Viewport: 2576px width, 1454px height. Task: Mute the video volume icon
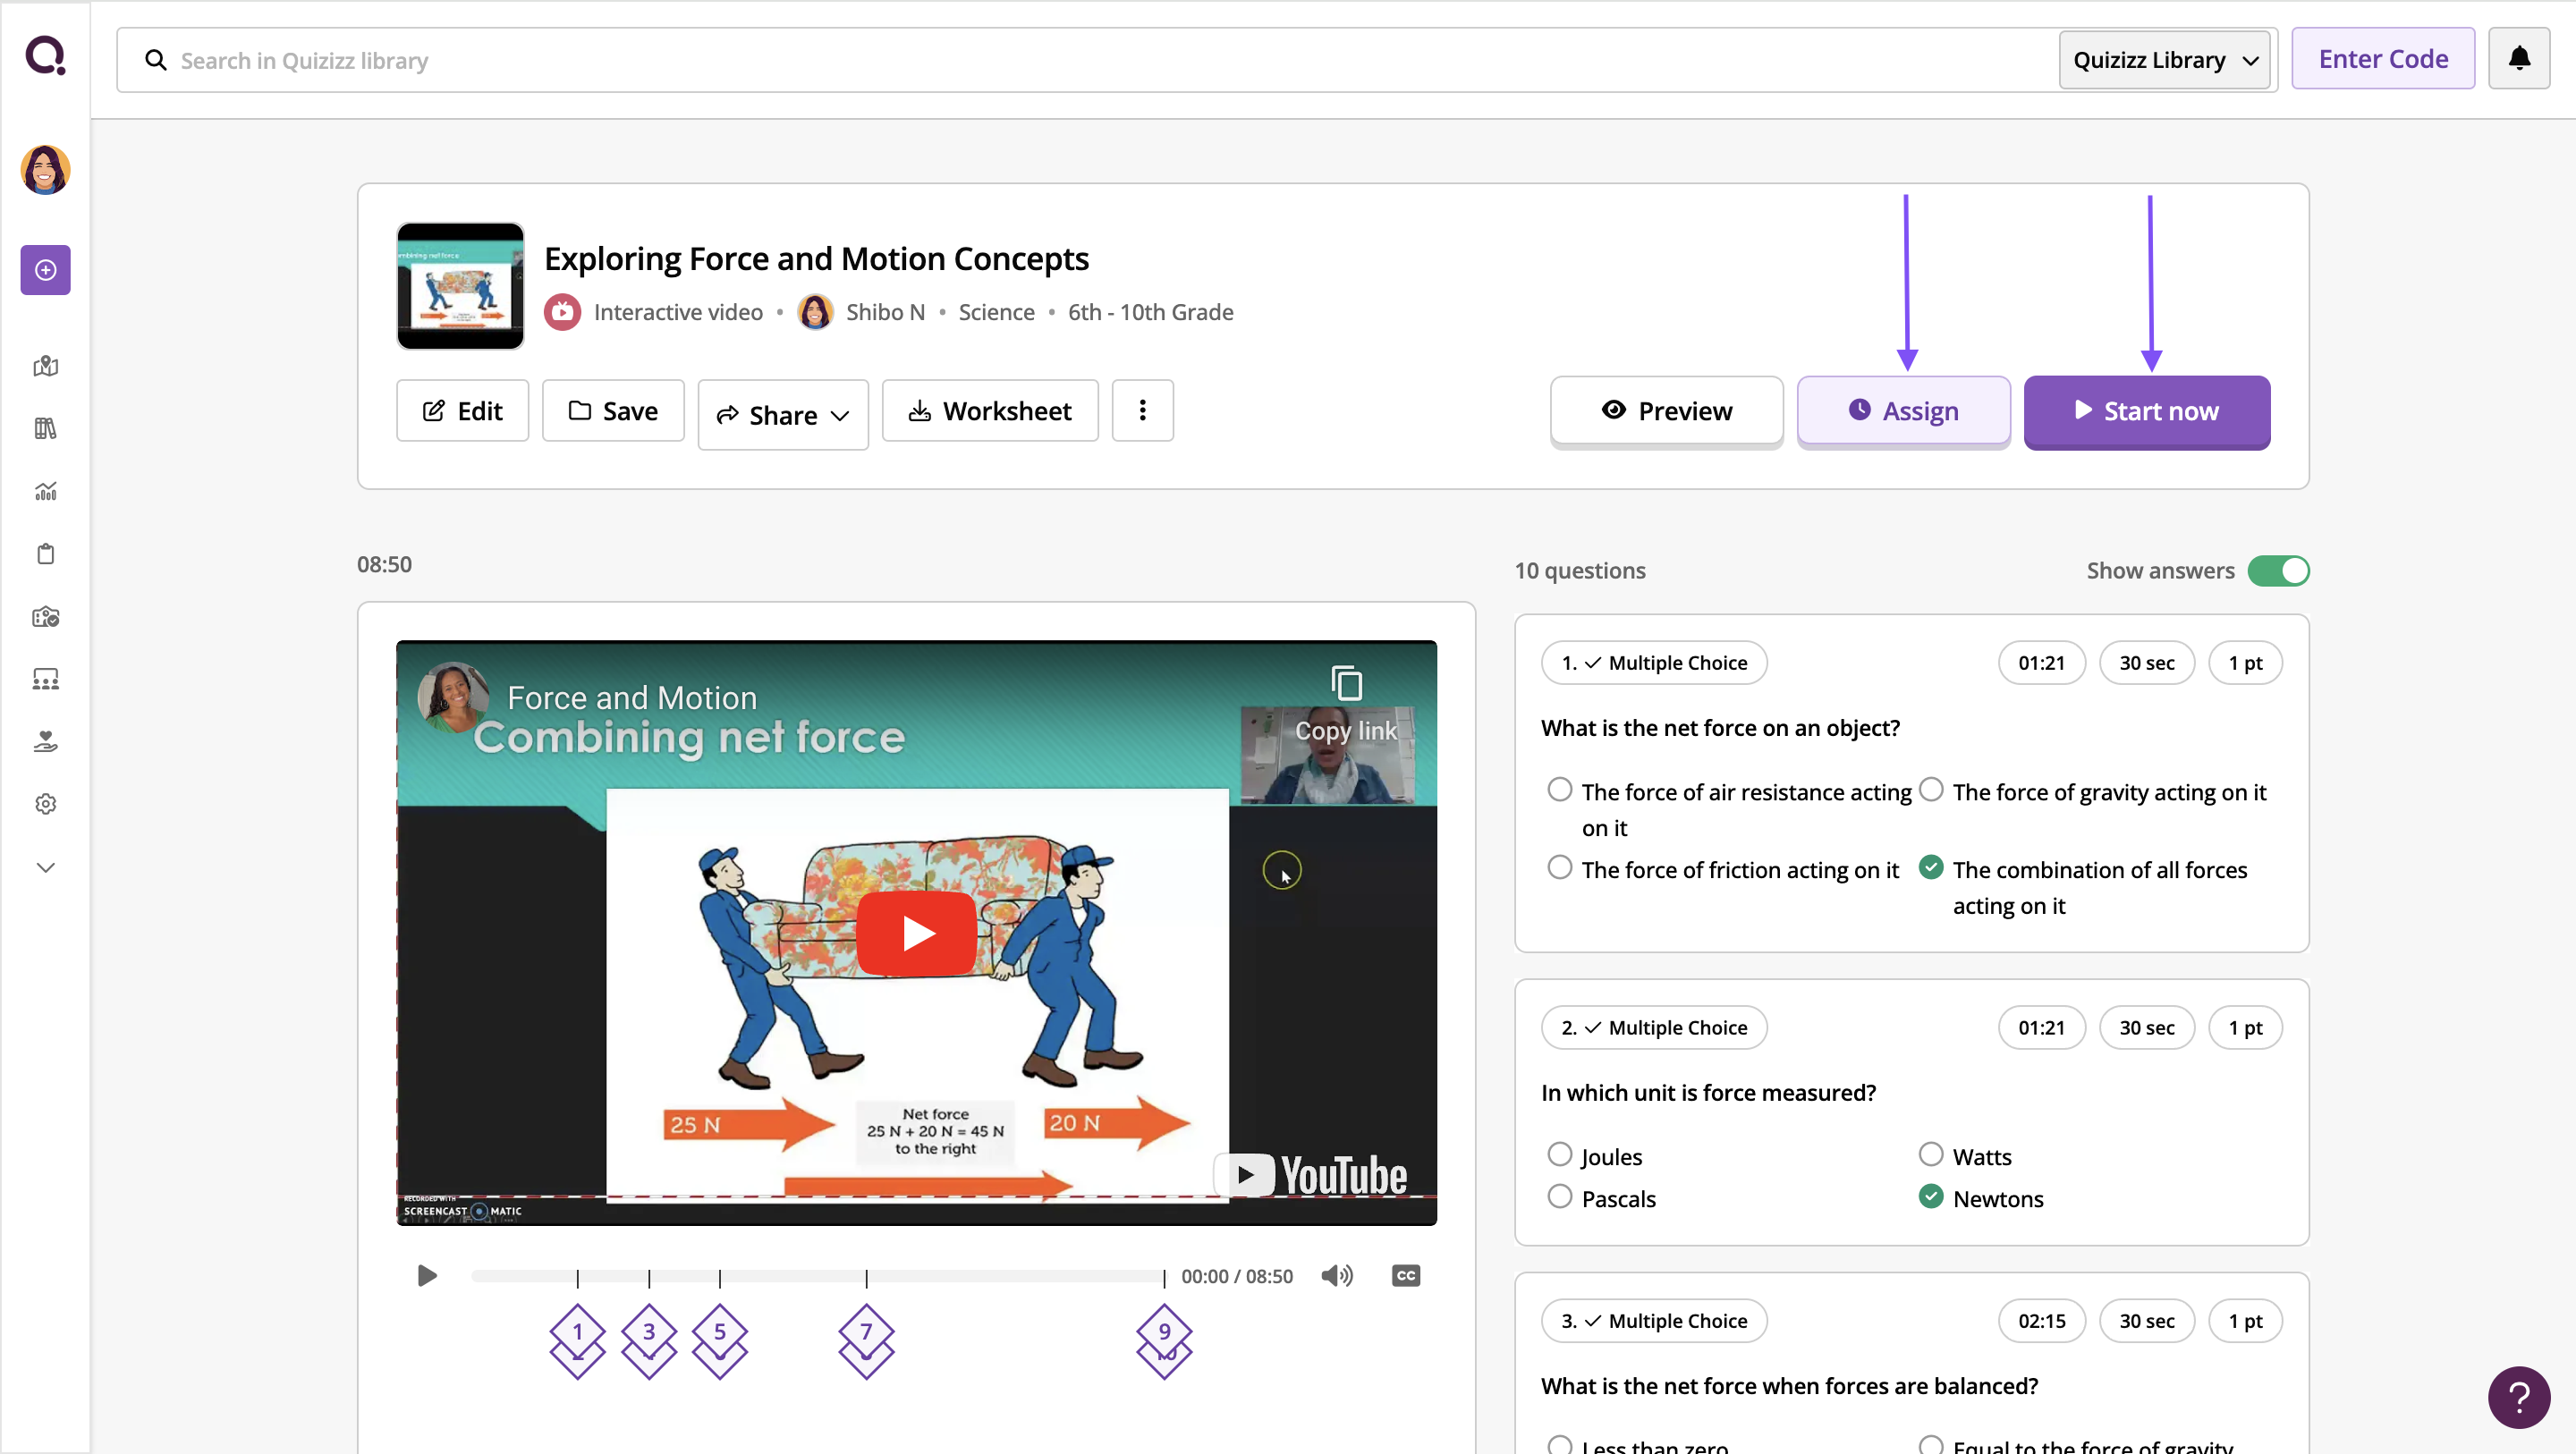point(1336,1276)
